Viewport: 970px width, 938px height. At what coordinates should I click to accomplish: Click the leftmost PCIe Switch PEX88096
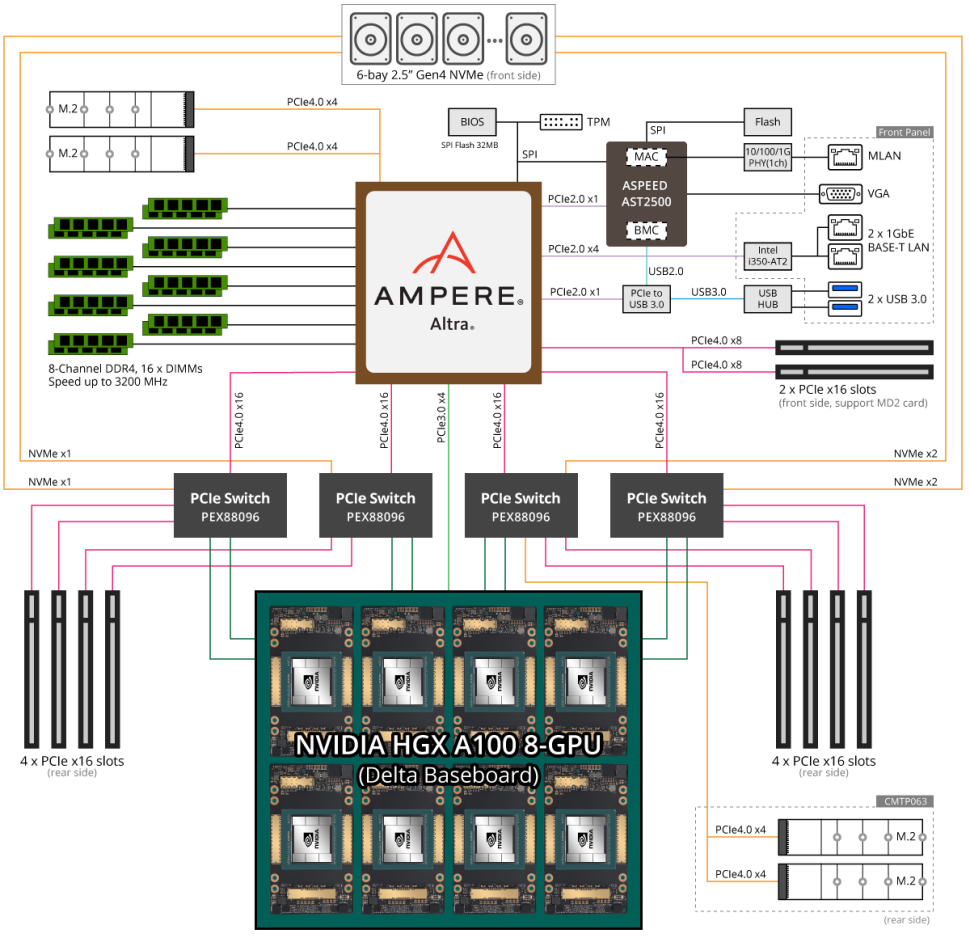pos(229,505)
